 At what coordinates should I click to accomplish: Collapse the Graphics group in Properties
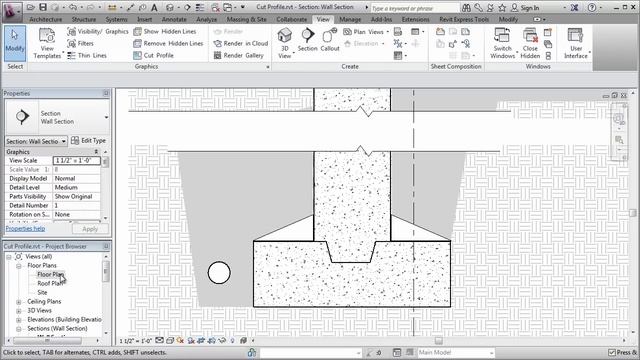pyautogui.click(x=96, y=152)
